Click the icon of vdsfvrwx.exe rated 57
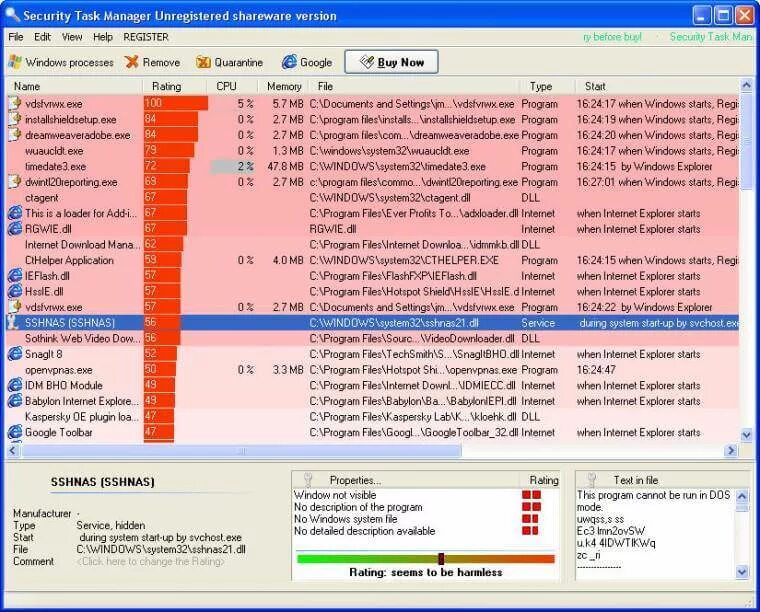Image resolution: width=760 pixels, height=612 pixels. [15, 307]
